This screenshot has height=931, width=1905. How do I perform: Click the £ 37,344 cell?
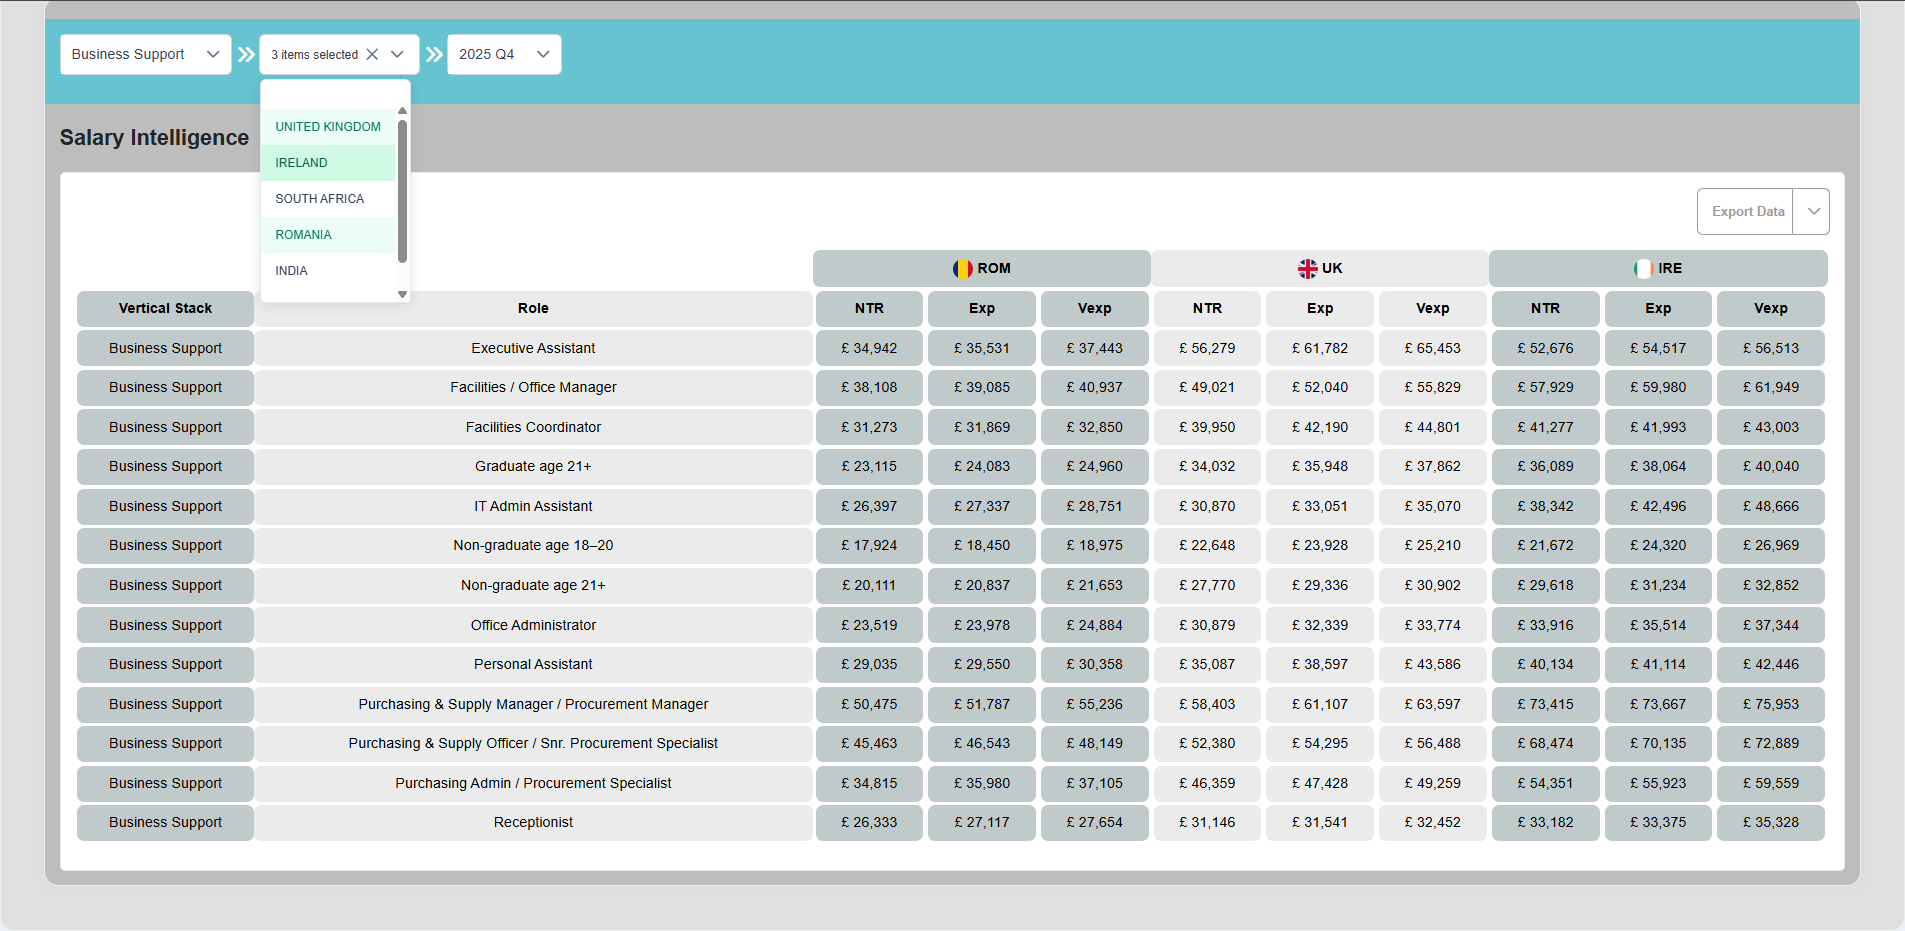(1770, 625)
